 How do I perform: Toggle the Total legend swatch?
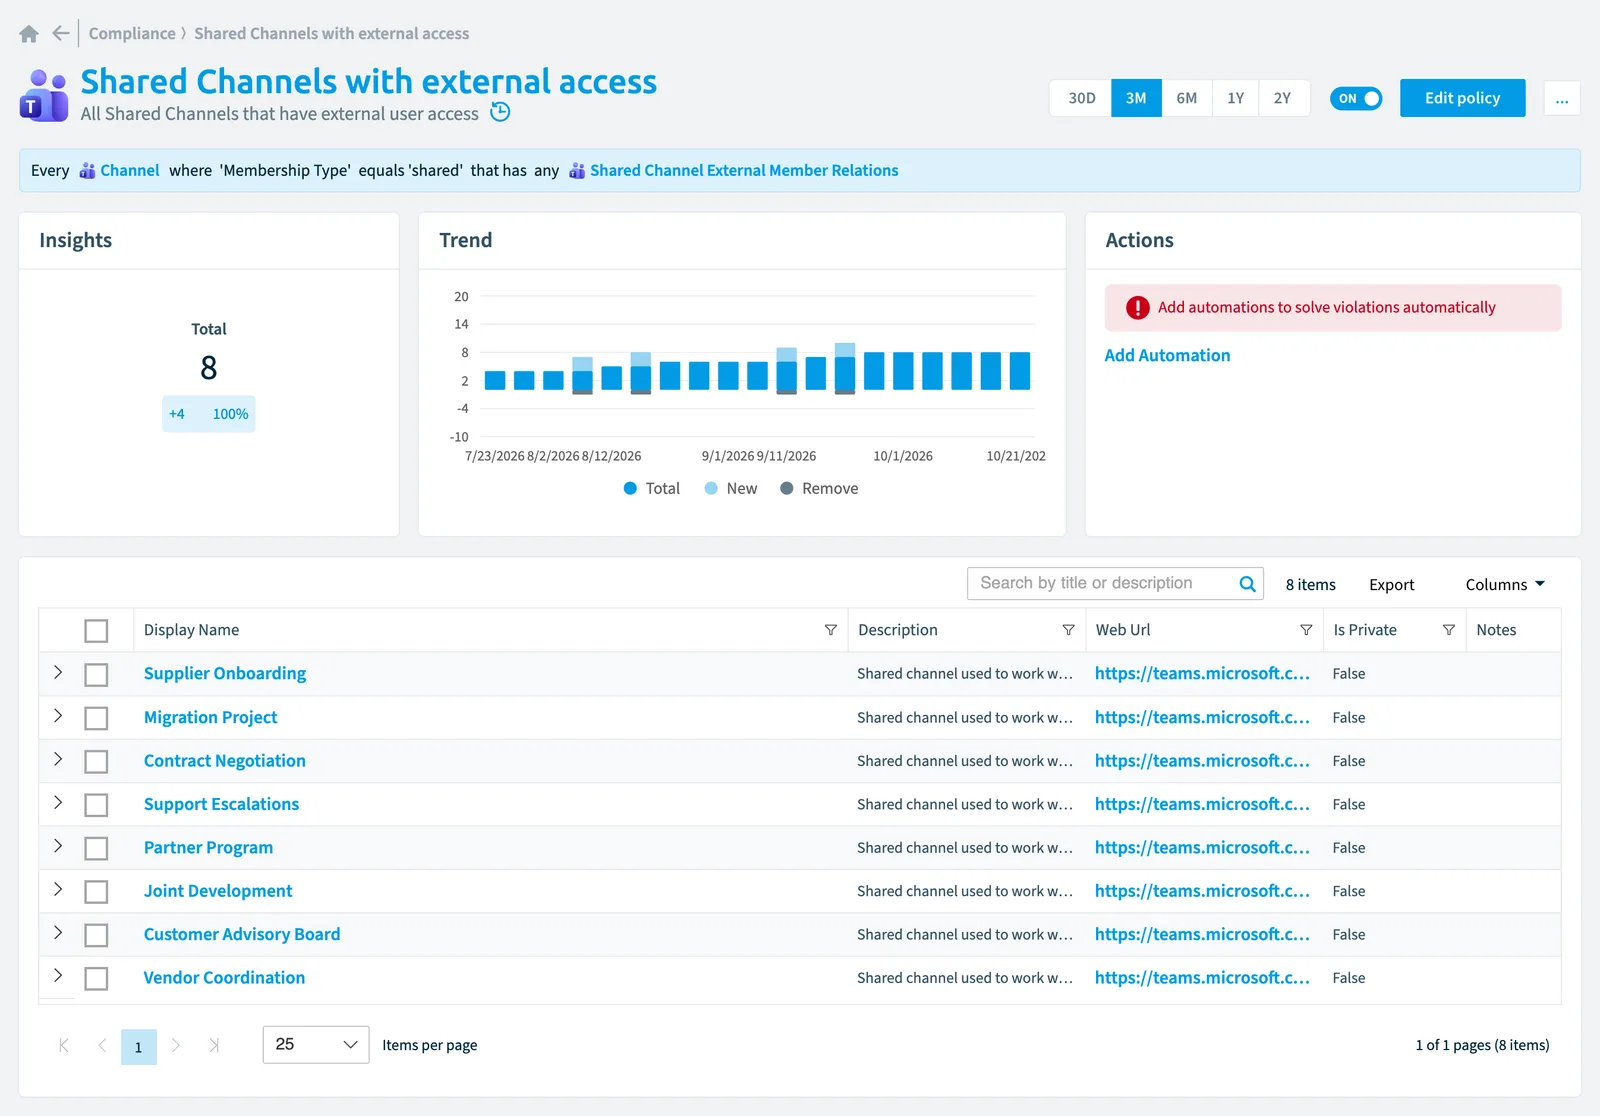coord(630,489)
